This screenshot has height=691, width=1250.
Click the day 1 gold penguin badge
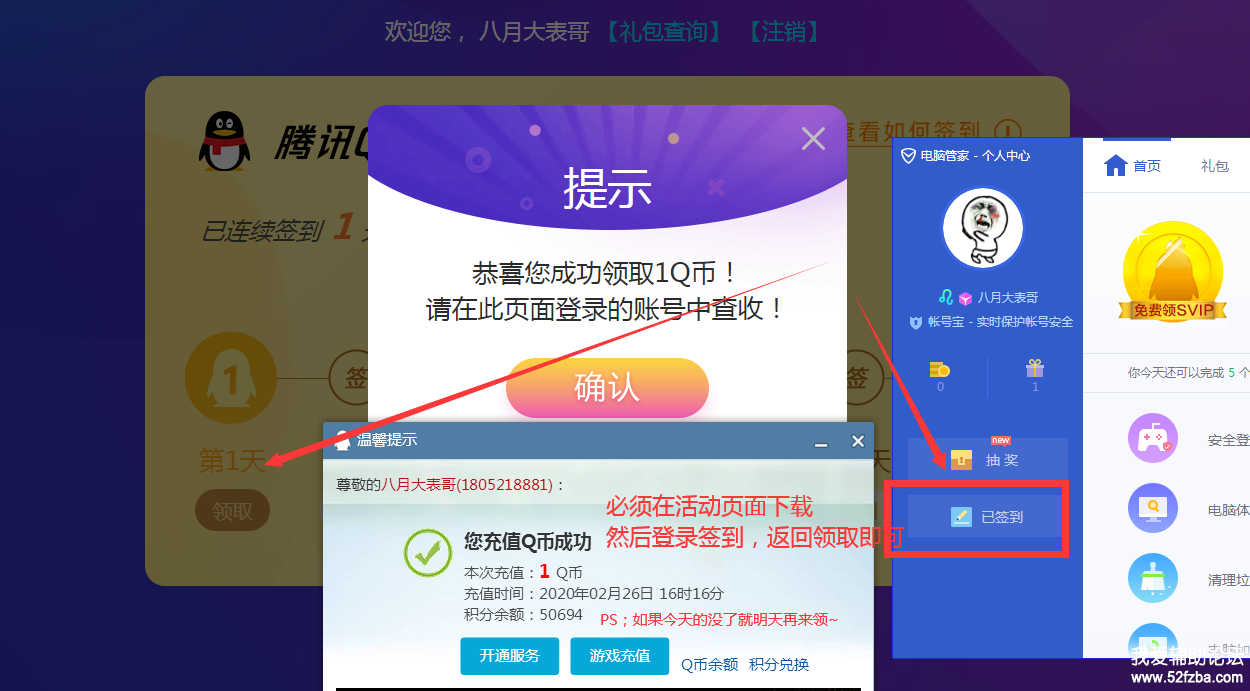click(x=231, y=378)
